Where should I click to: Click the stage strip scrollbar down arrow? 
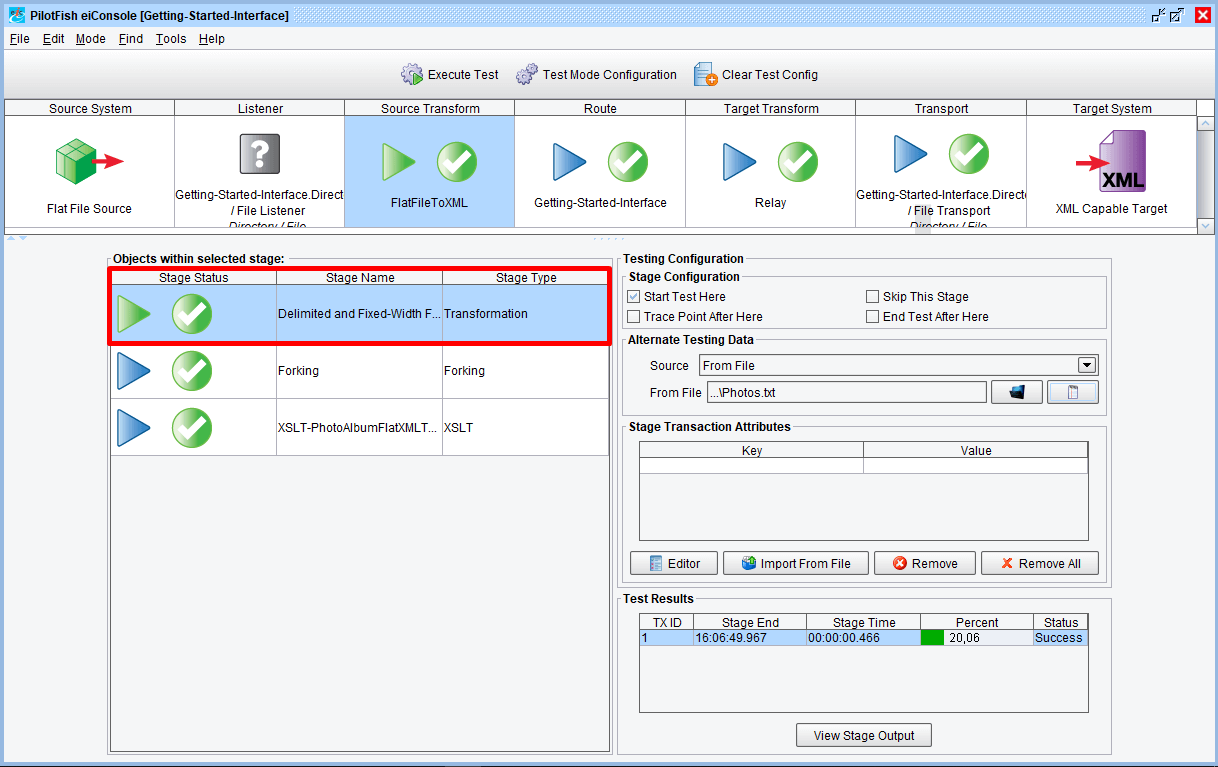coord(1205,227)
